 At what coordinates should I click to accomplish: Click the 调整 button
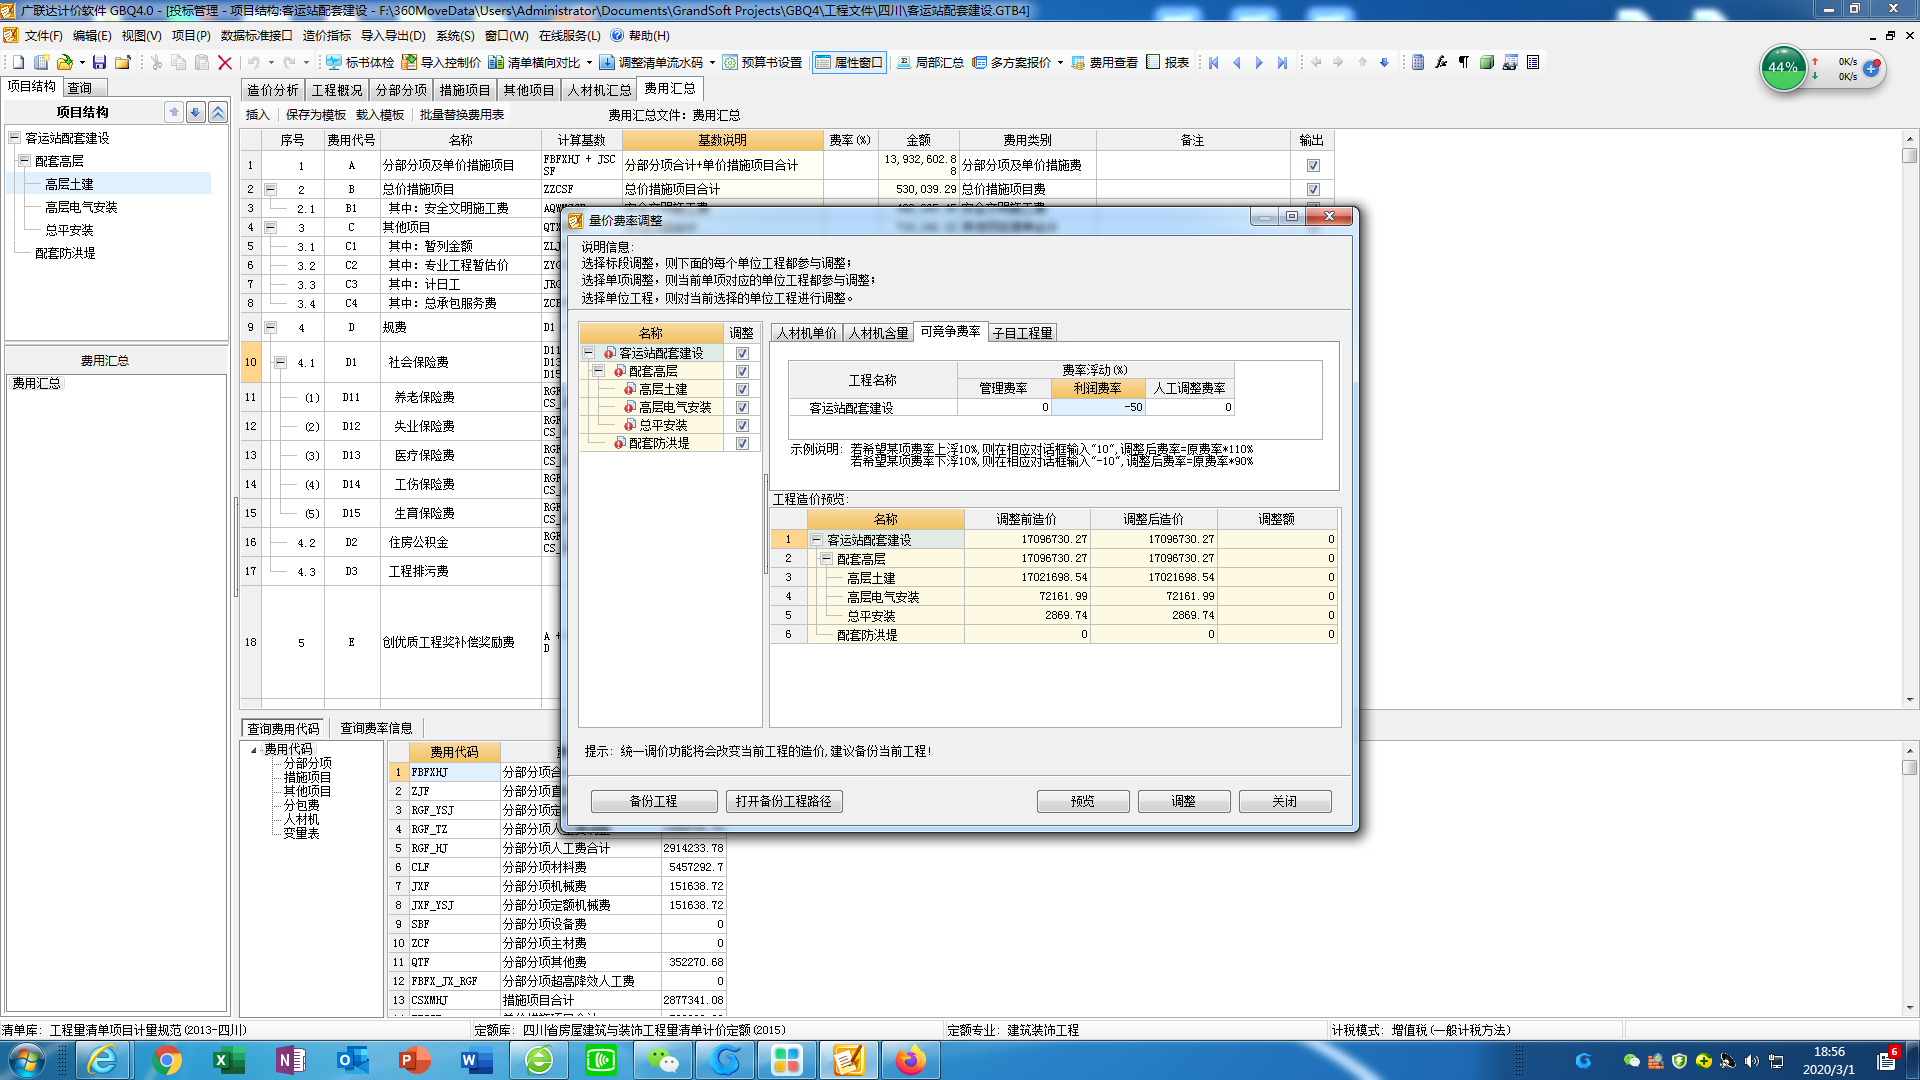[1183, 801]
